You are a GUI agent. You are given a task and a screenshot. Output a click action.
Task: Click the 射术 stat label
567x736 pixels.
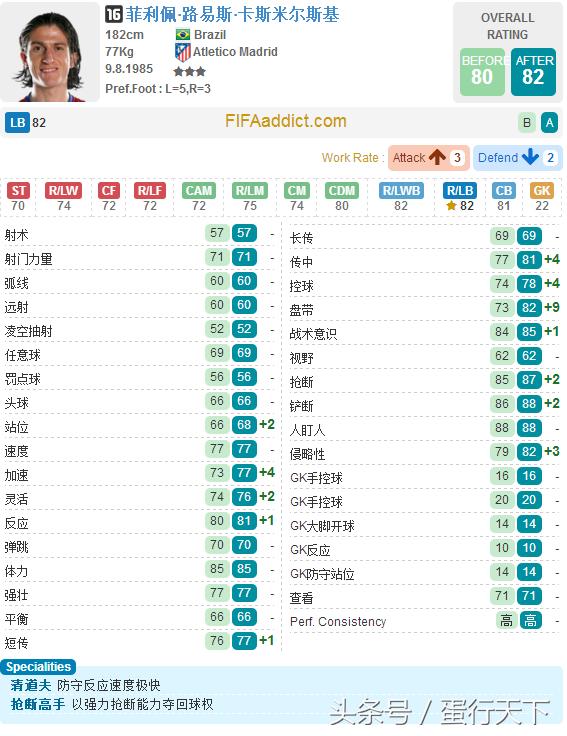16,235
